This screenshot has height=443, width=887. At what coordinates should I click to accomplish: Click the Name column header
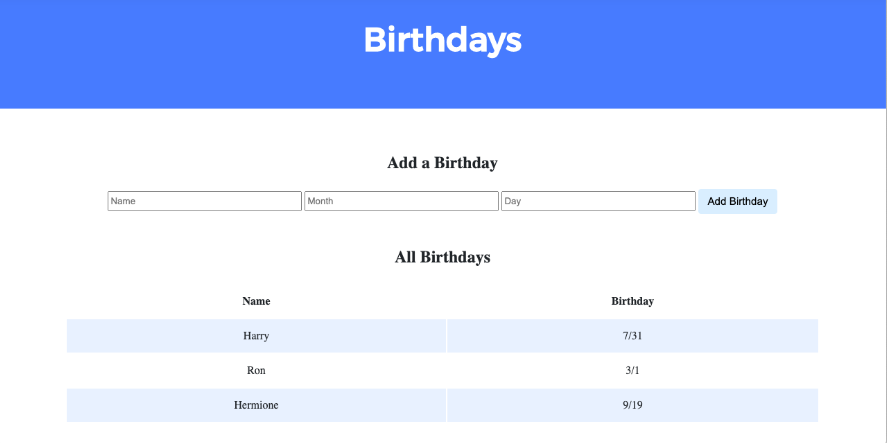[256, 301]
